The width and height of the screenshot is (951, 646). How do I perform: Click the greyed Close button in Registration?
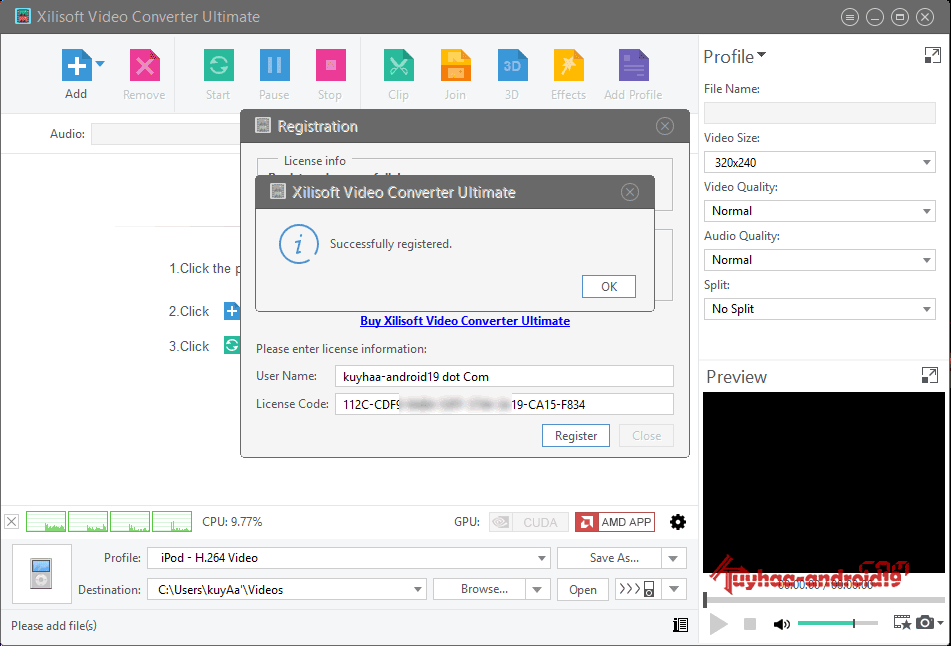click(646, 436)
